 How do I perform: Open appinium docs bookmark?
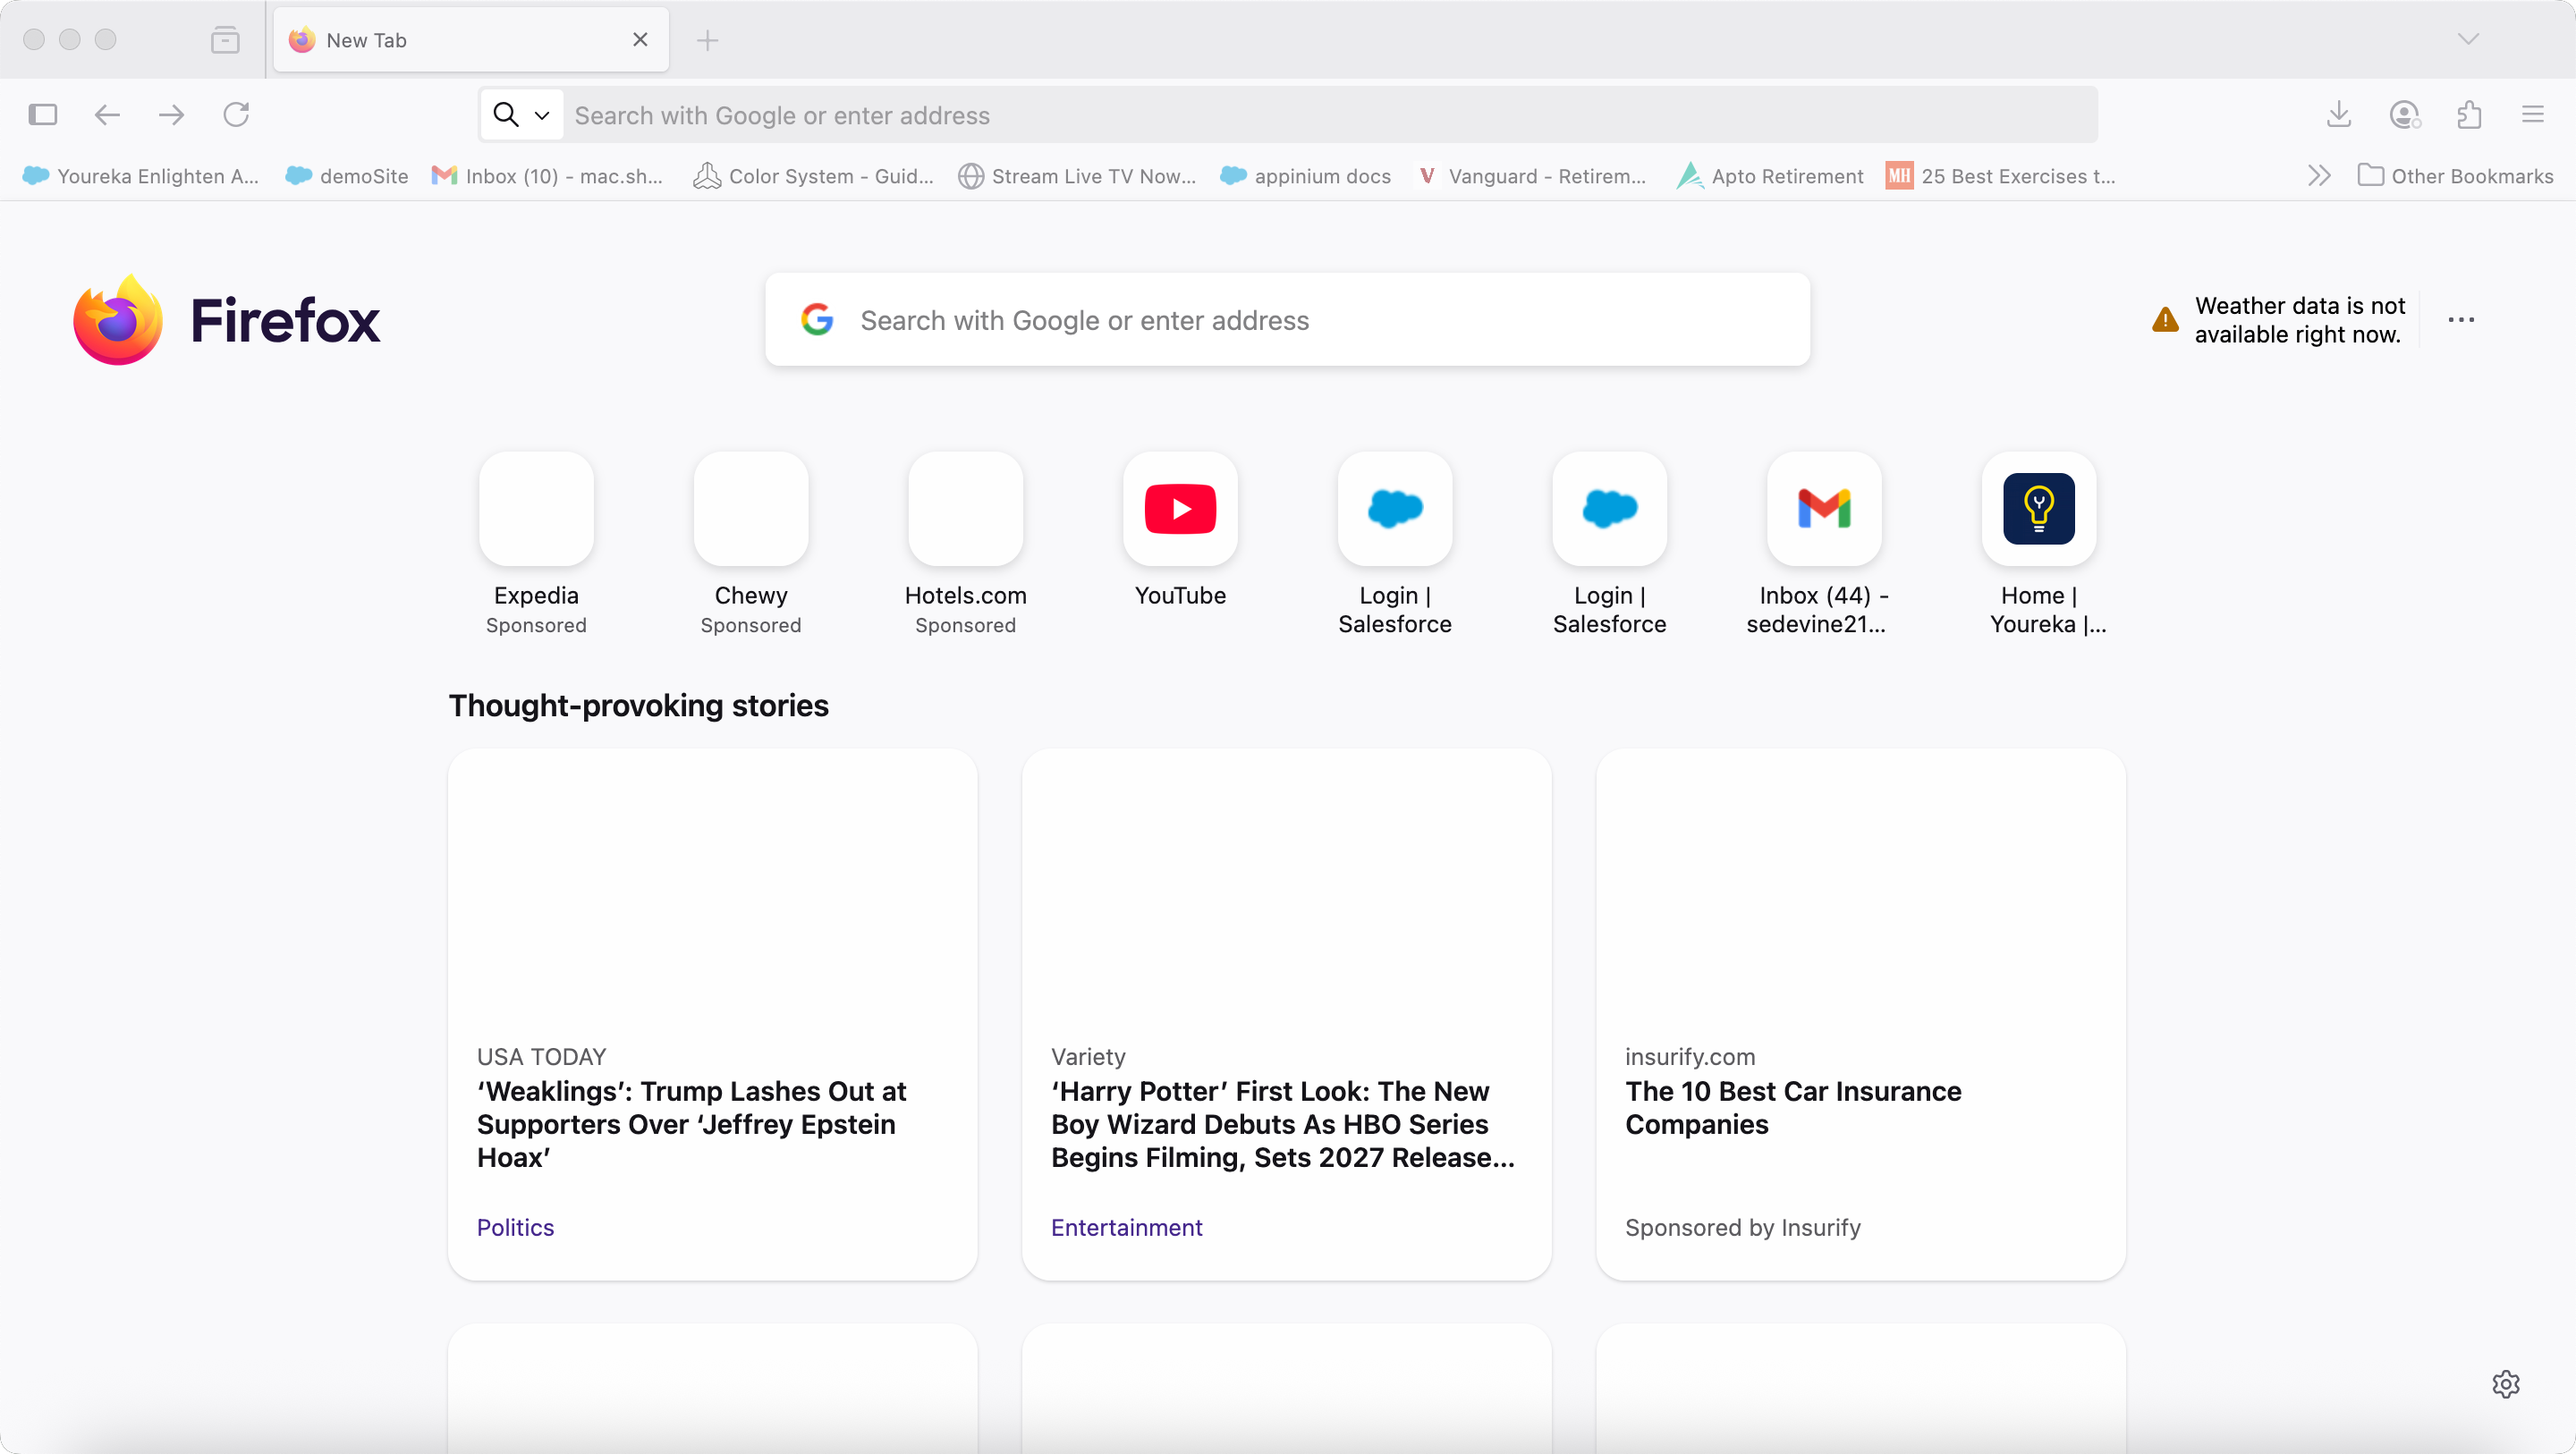coord(1305,176)
